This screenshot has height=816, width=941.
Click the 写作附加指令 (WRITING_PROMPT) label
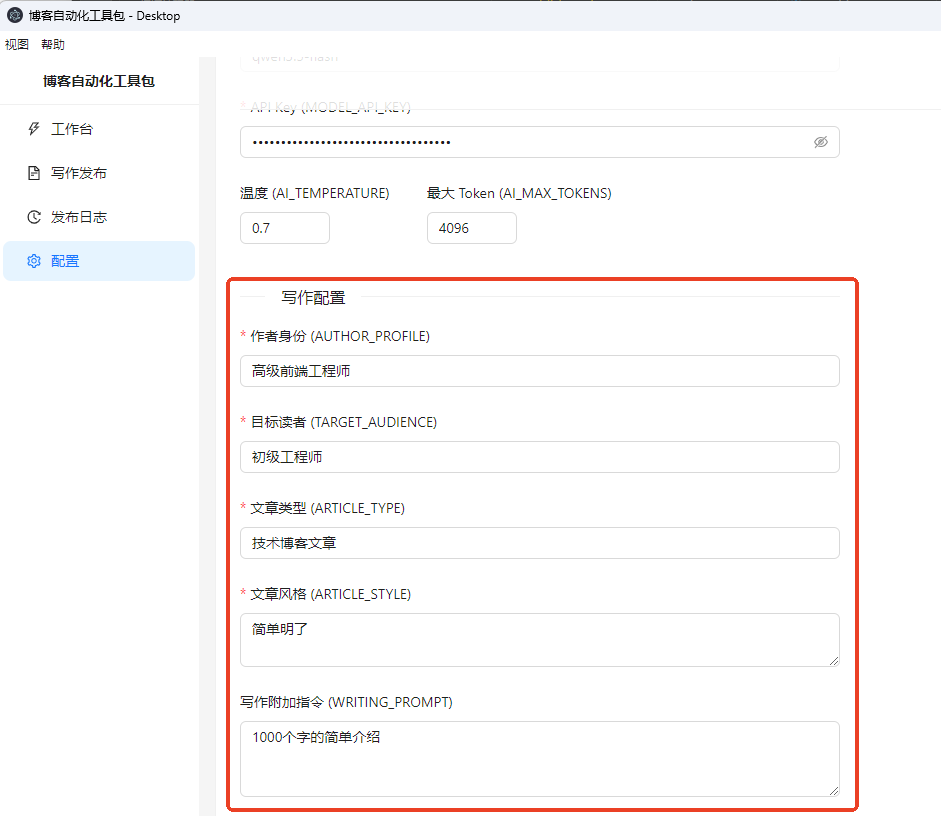pos(346,702)
